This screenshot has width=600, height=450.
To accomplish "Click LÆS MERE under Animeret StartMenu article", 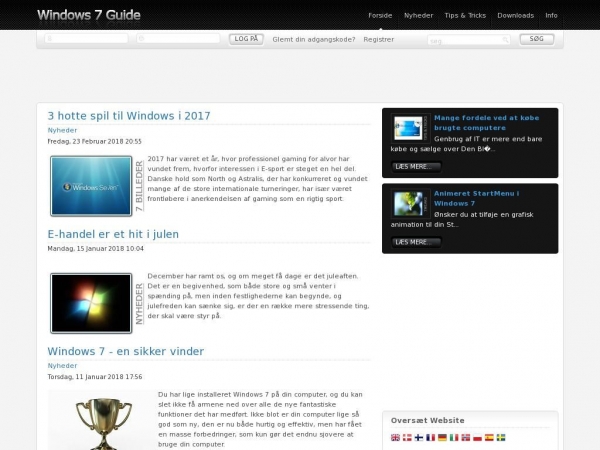I will [416, 242].
